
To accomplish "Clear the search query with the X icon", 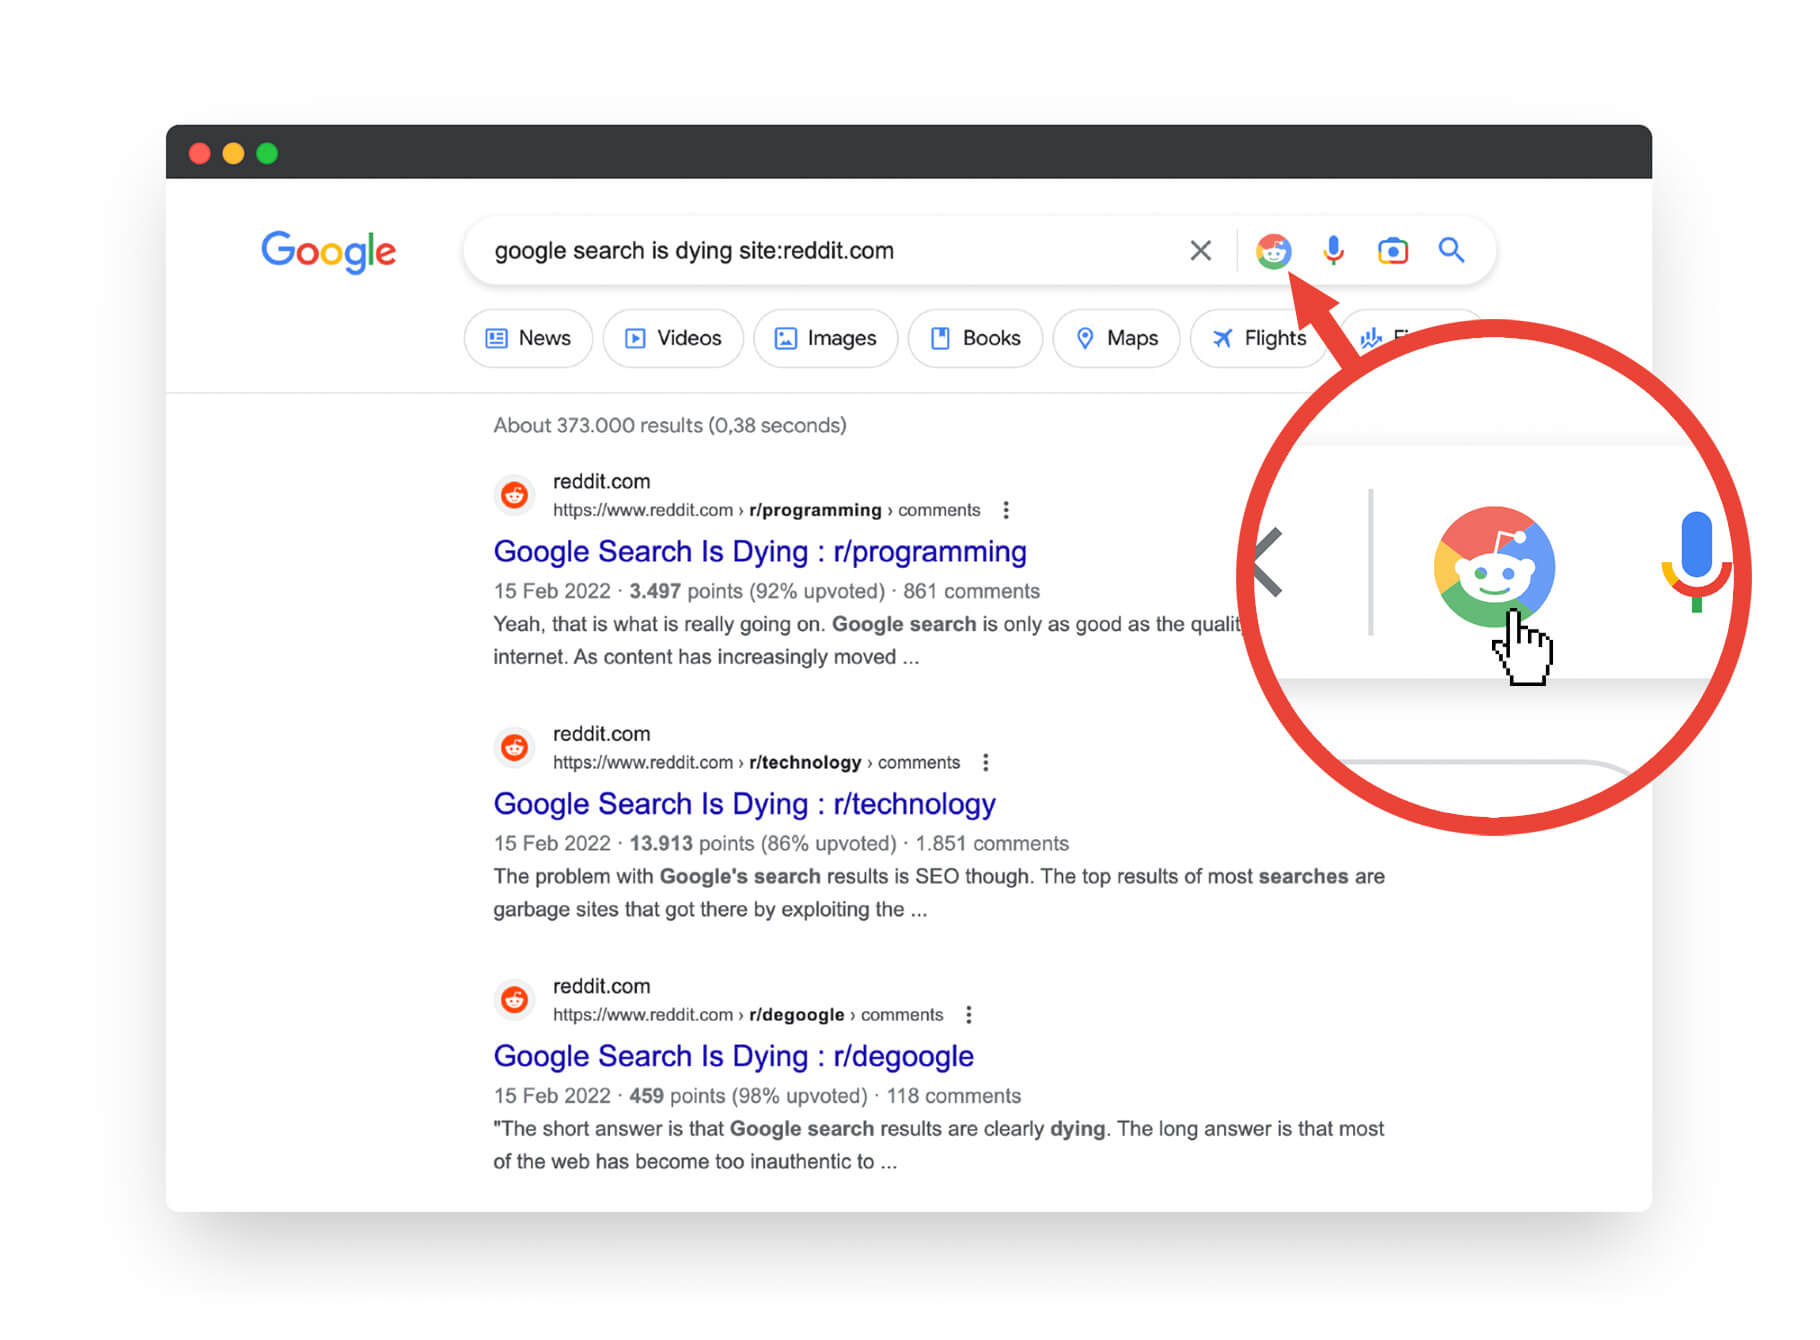I will 1200,251.
